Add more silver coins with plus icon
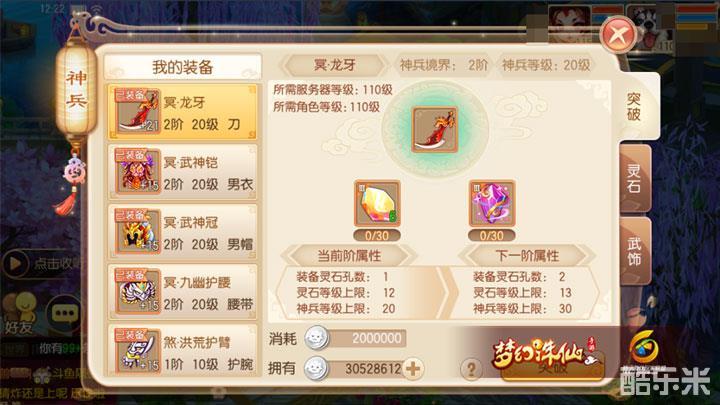The width and height of the screenshot is (720, 405). (x=413, y=368)
